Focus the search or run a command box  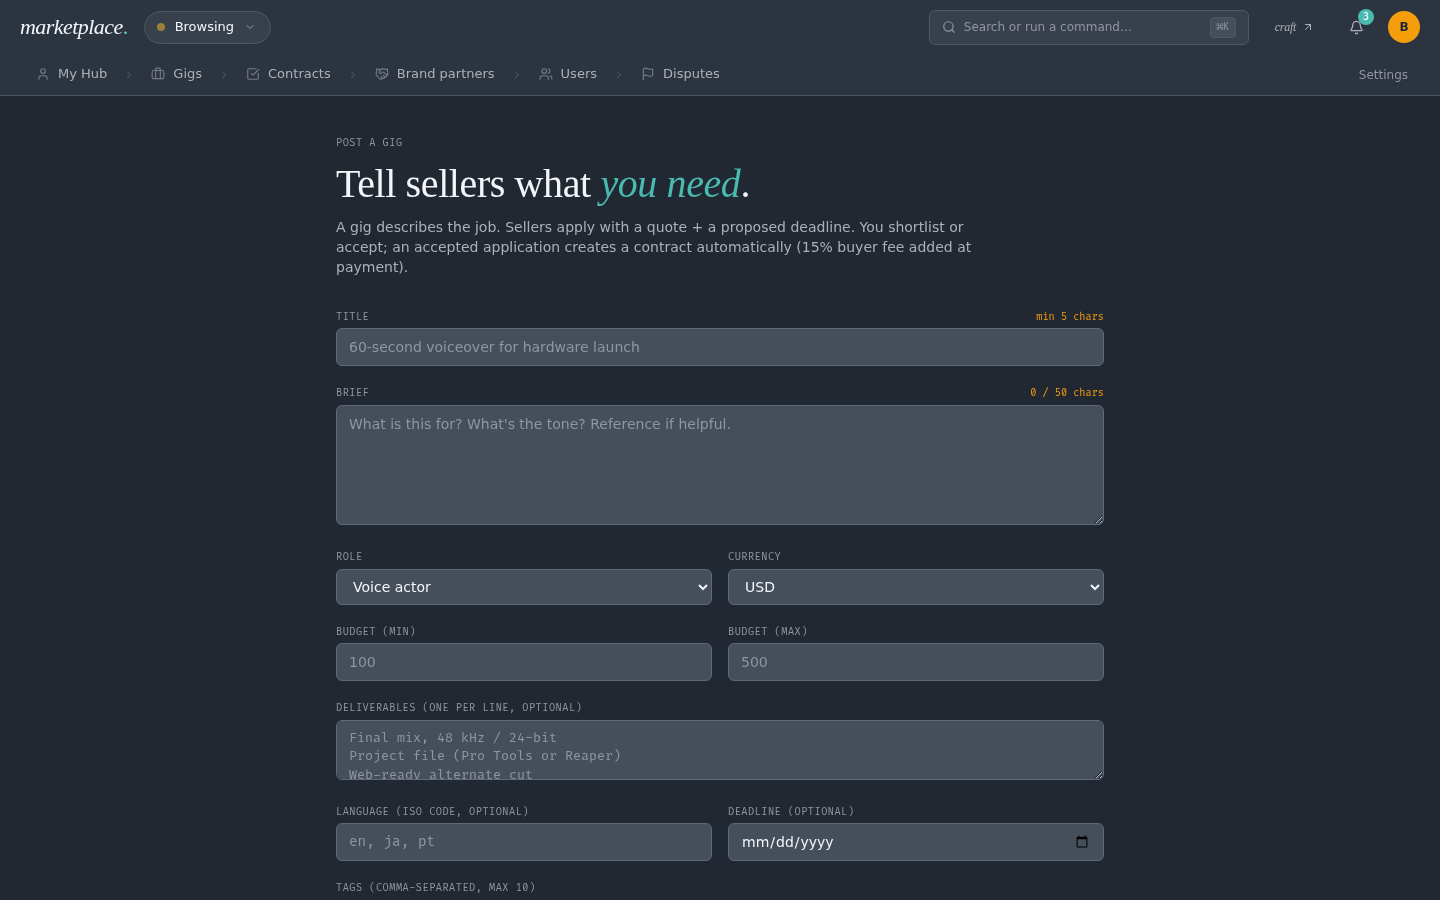click(x=1089, y=27)
